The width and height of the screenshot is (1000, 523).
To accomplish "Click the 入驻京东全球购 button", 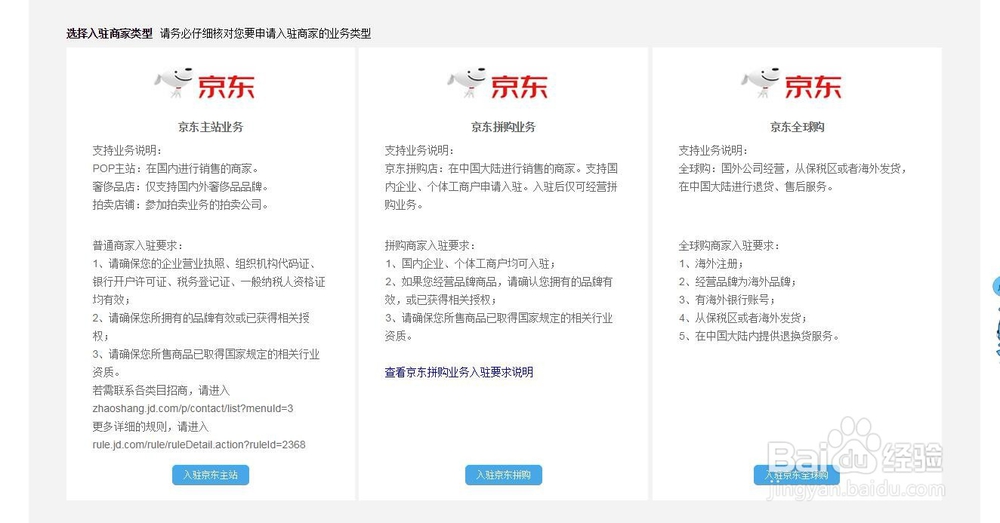I will 797,475.
